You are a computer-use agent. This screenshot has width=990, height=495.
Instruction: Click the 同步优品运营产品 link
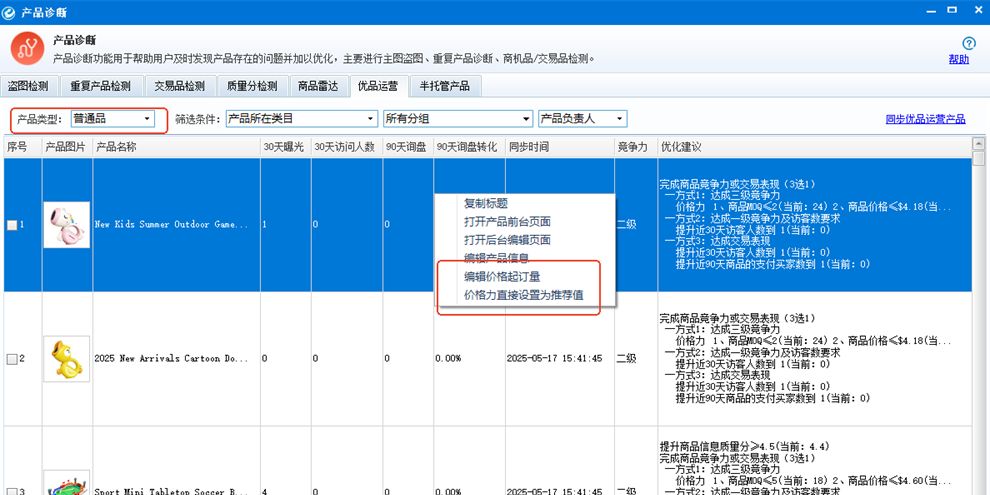[x=925, y=119]
